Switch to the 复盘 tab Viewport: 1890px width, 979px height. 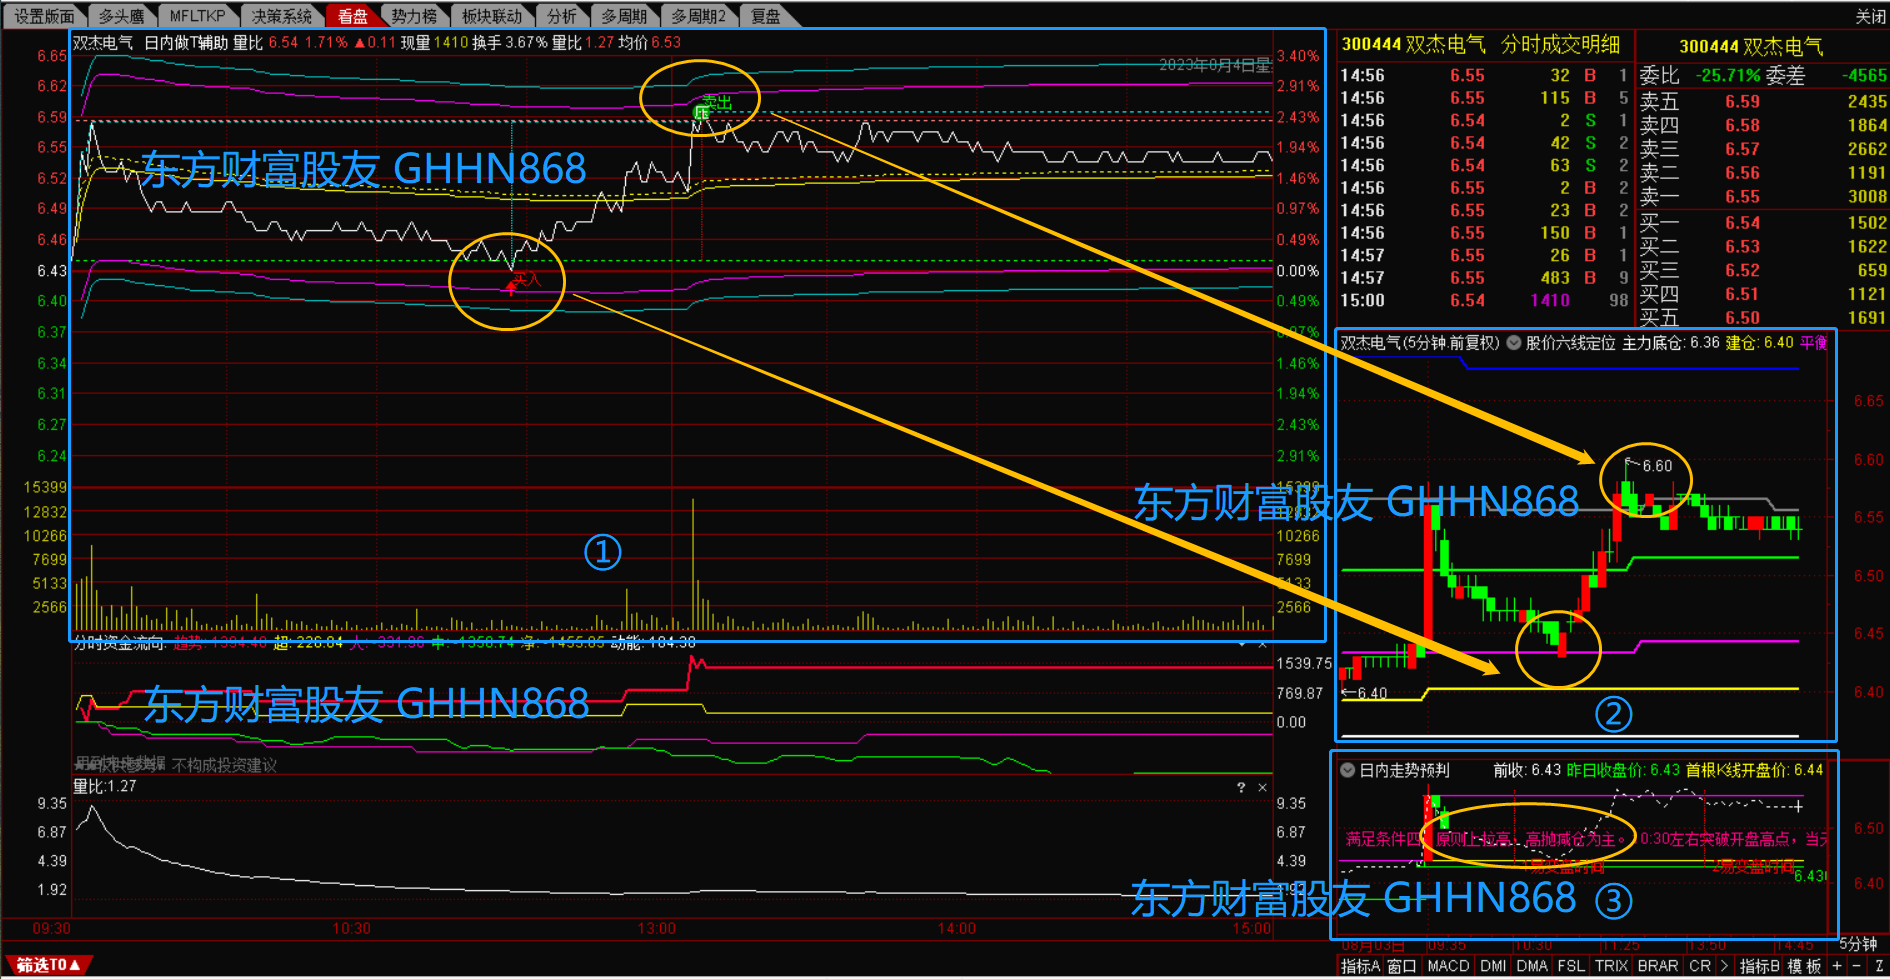click(x=766, y=16)
